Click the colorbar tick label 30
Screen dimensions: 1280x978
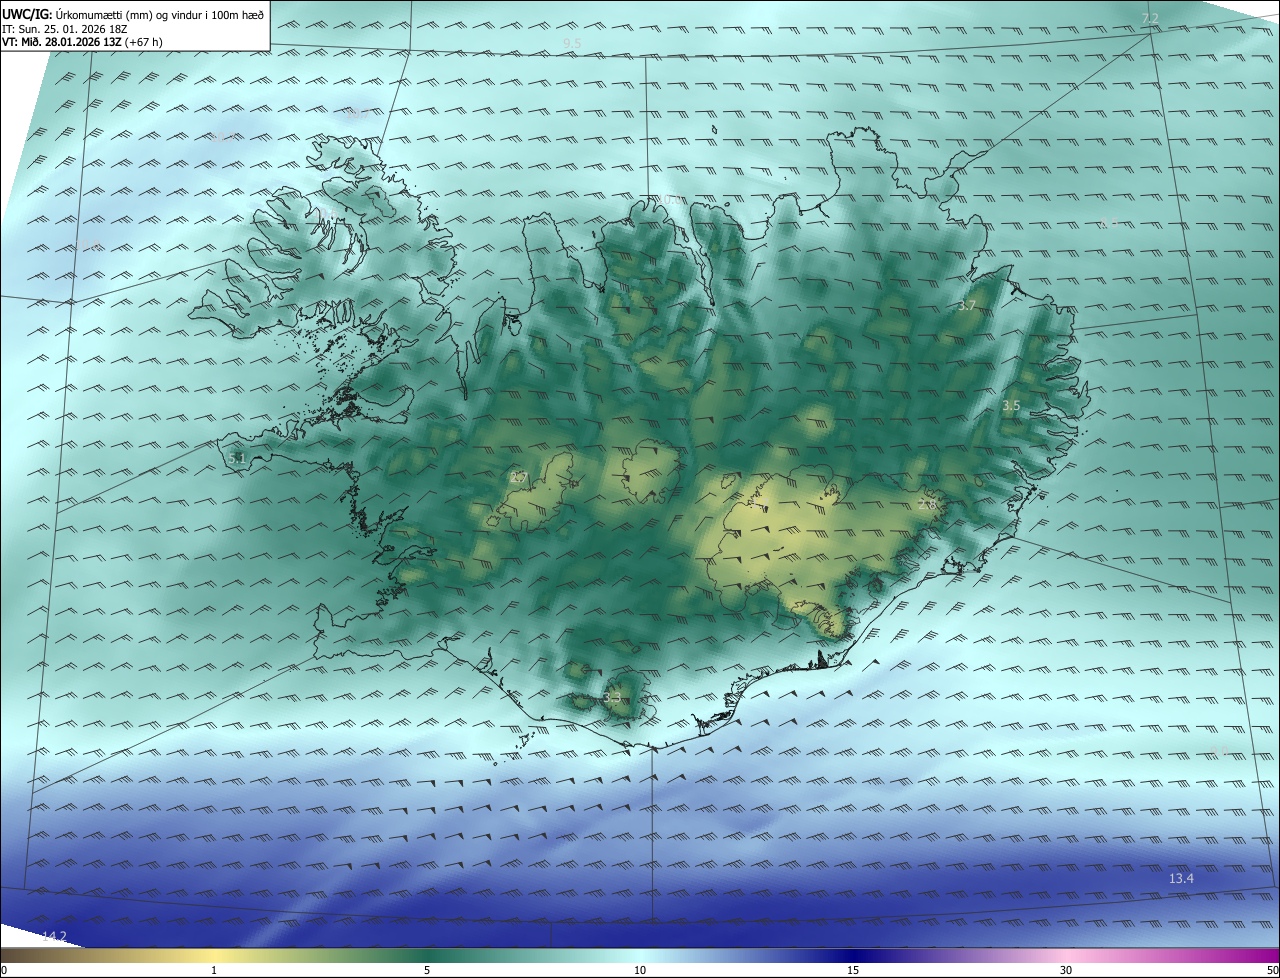[1066, 970]
